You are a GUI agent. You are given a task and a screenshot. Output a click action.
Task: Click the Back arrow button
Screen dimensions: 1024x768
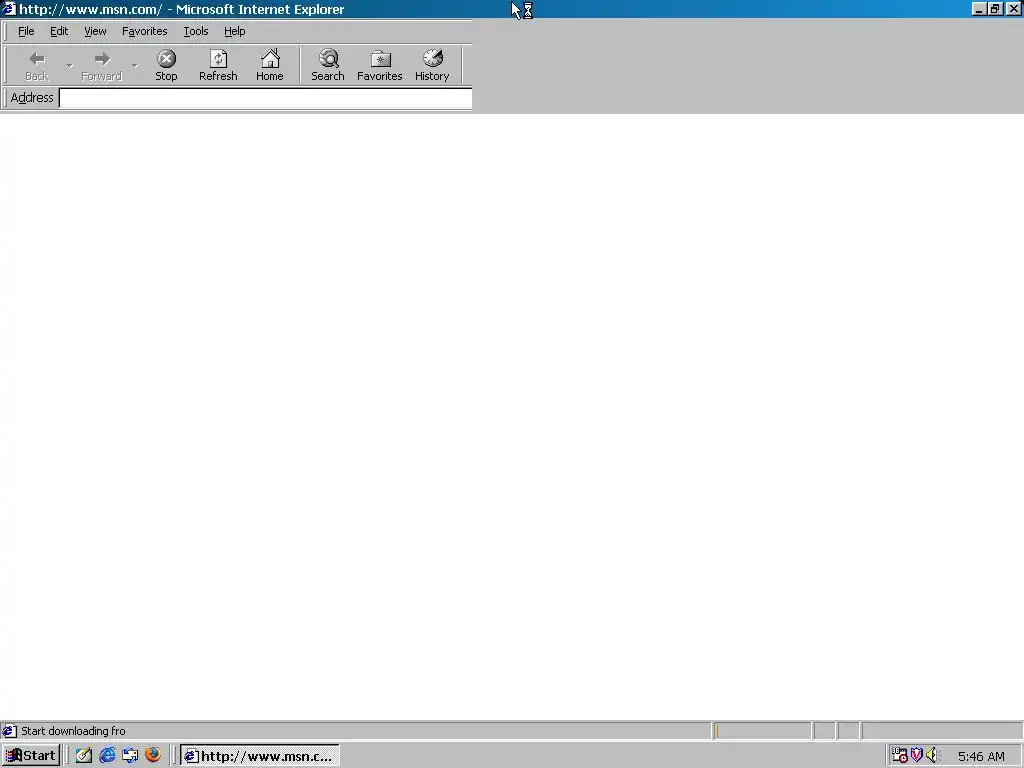pos(37,65)
